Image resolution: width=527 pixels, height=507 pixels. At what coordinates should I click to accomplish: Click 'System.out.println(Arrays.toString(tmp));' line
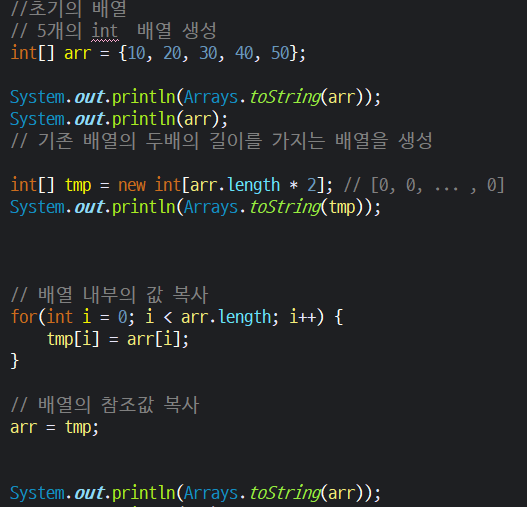click(195, 207)
